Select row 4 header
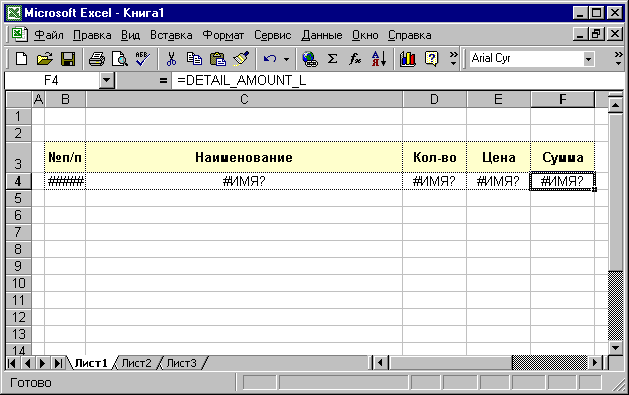629x395 pixels. coord(18,181)
